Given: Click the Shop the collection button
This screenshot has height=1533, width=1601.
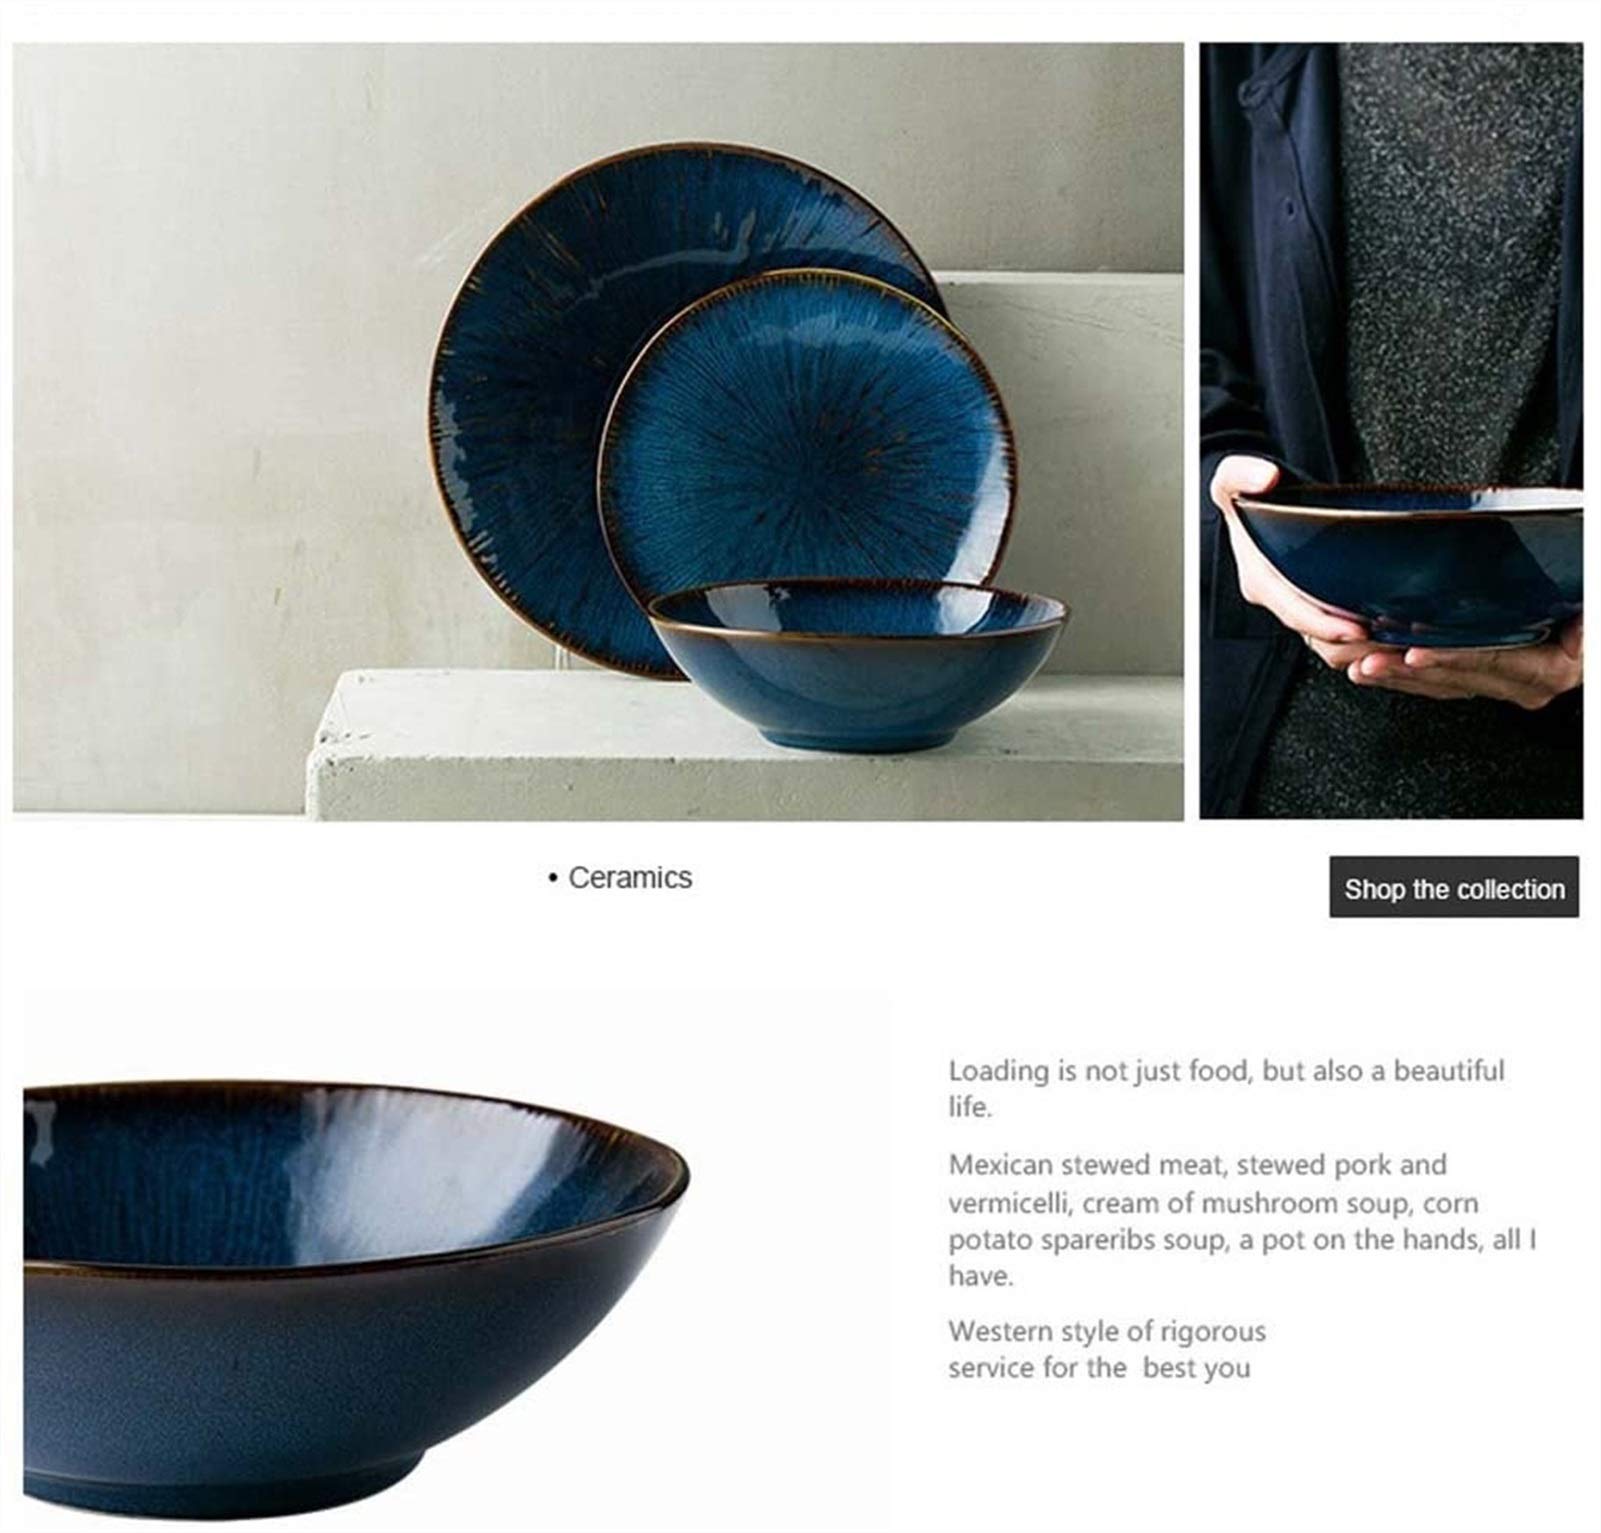Looking at the screenshot, I should [x=1454, y=887].
